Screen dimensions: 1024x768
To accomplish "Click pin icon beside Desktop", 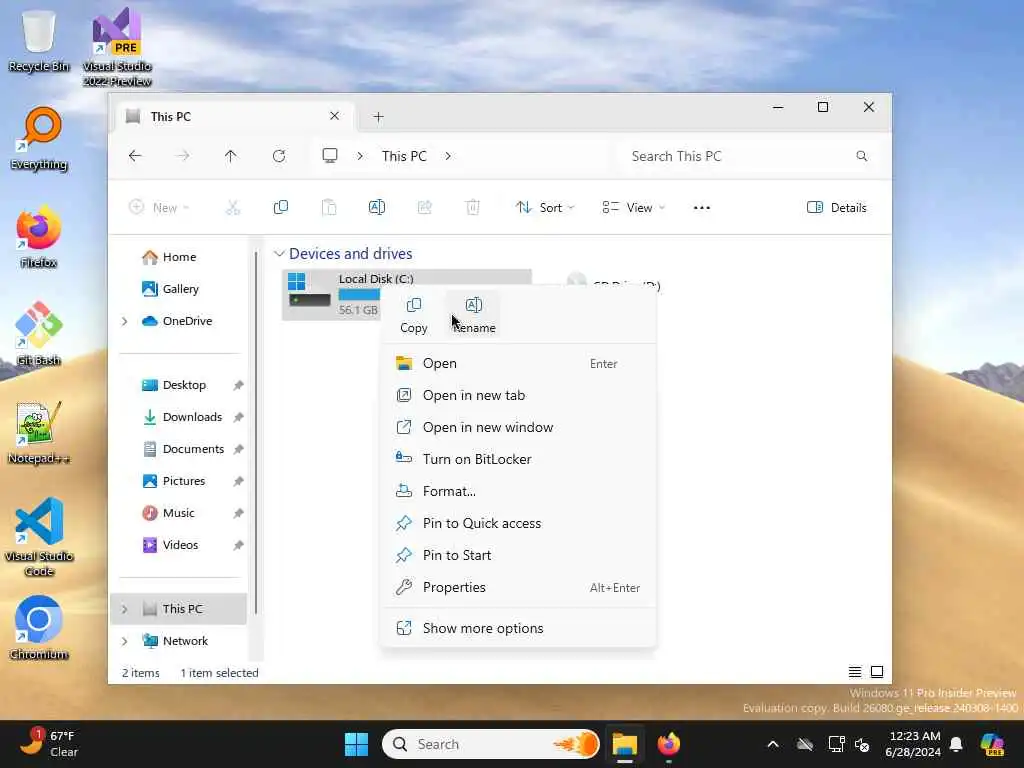I will pyautogui.click(x=238, y=385).
